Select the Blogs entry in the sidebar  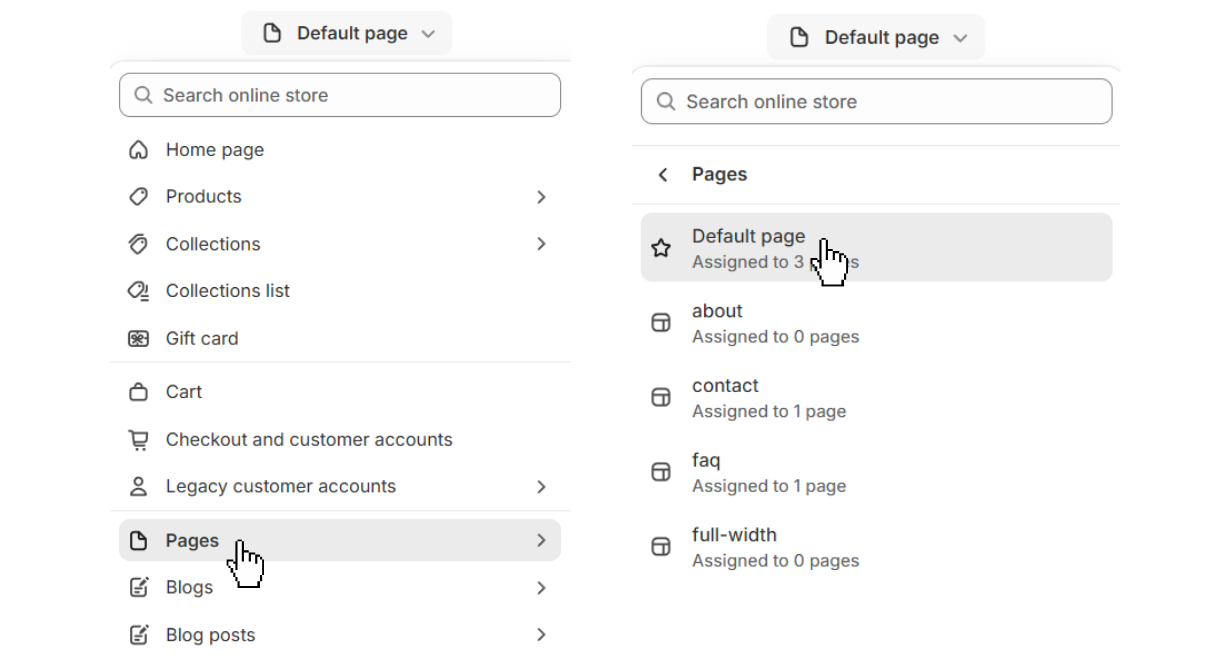[x=189, y=587]
